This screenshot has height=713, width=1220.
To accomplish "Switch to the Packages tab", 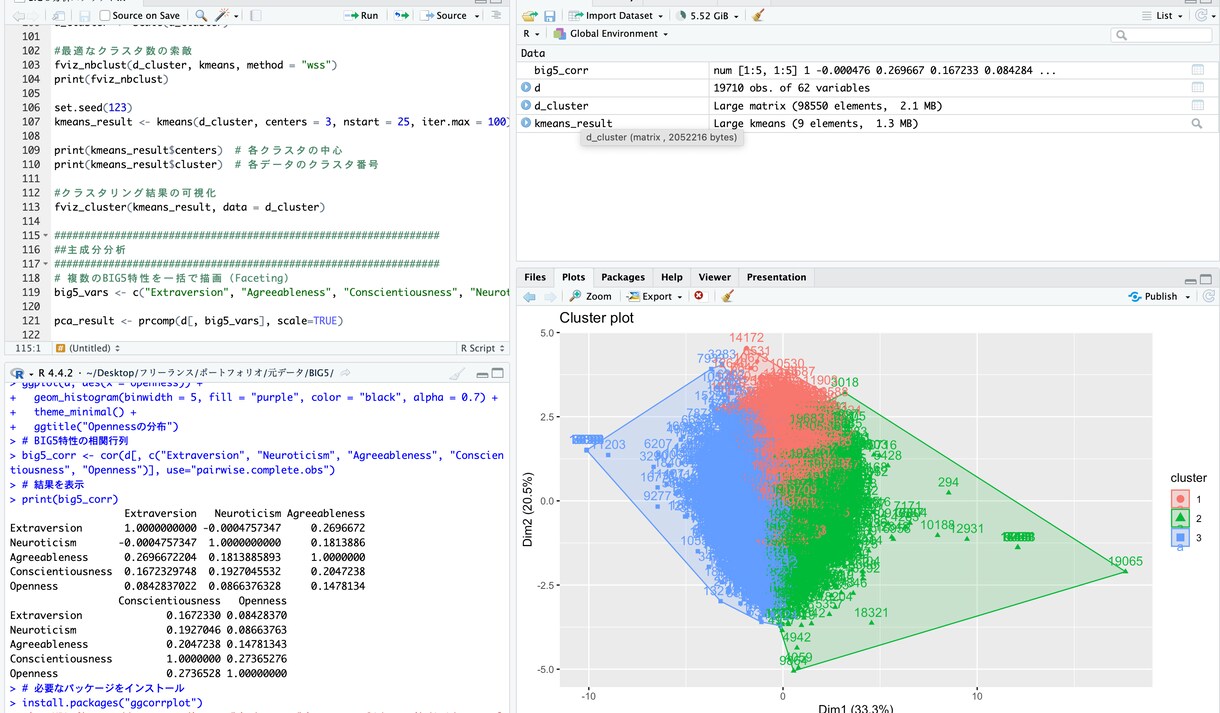I will coord(623,277).
